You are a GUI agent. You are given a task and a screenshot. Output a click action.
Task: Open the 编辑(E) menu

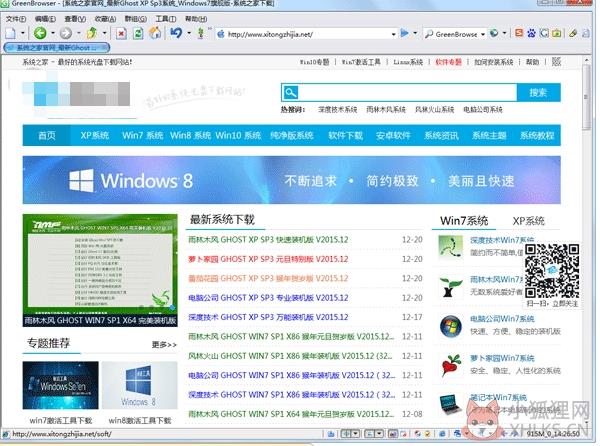click(x=45, y=19)
